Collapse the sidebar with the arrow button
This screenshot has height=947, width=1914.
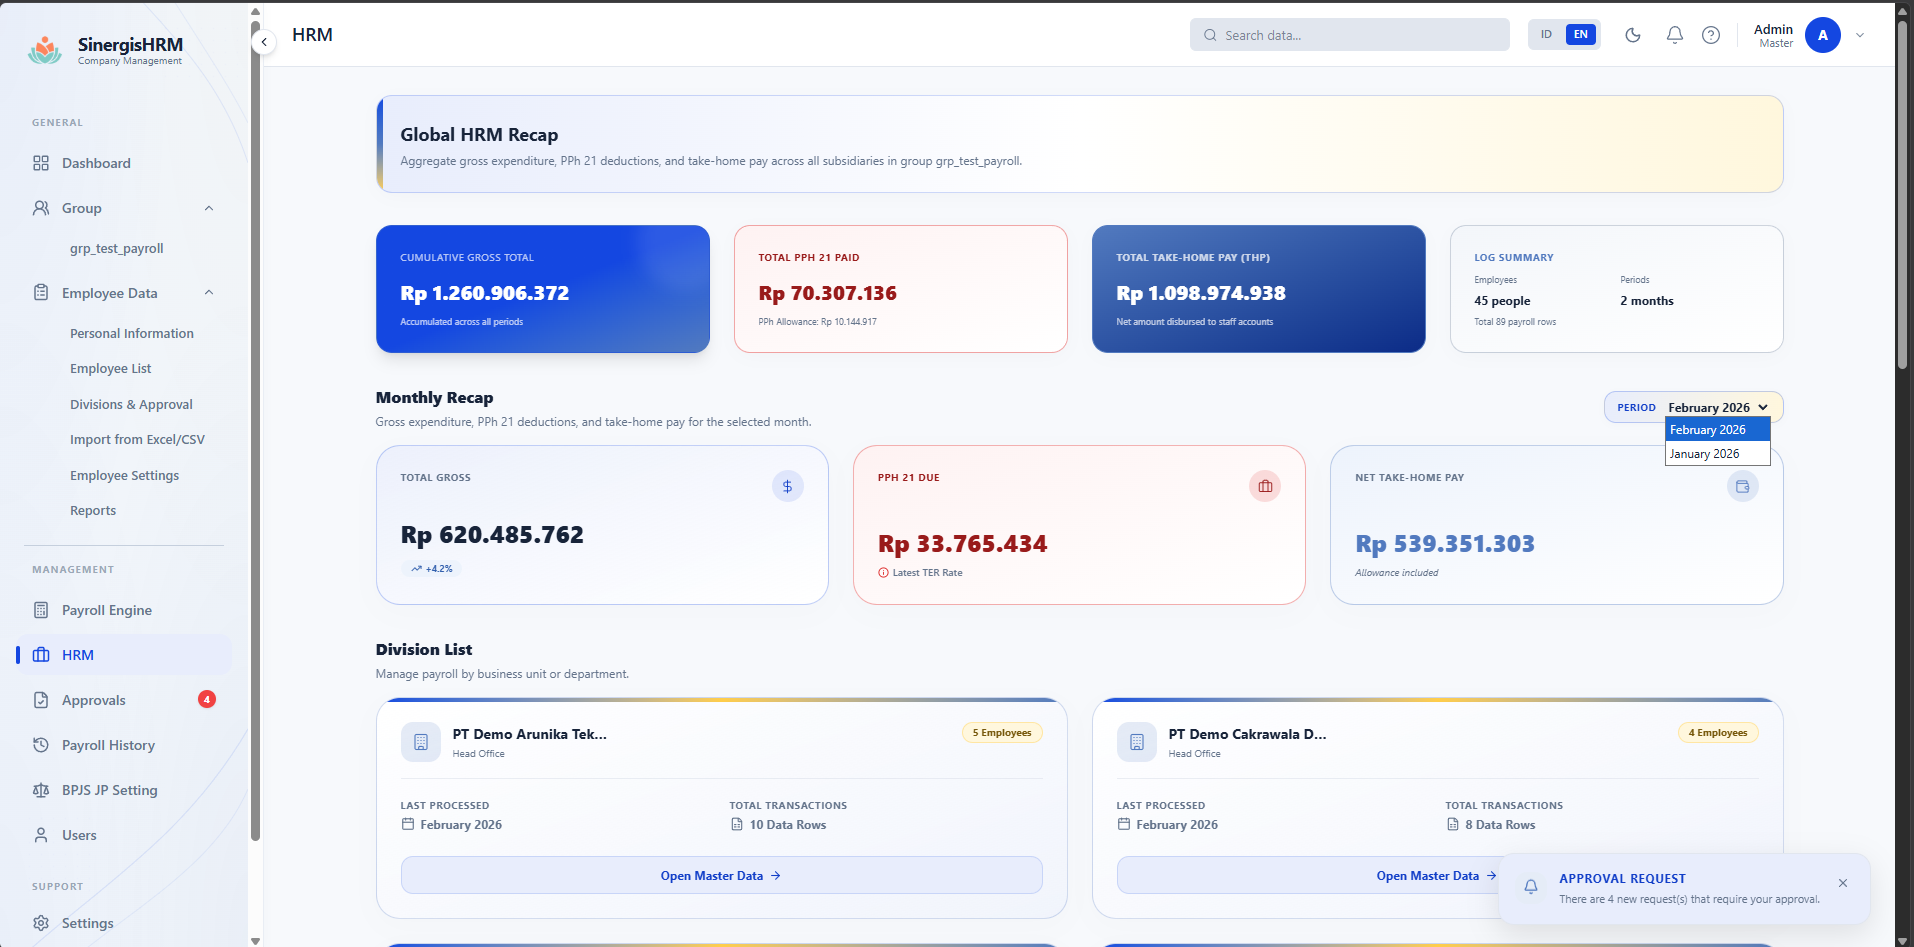(x=264, y=42)
